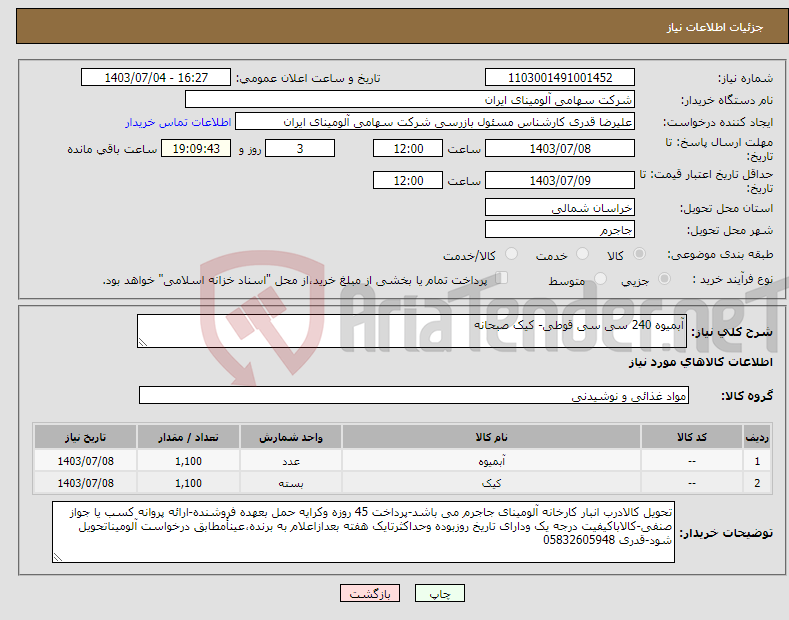This screenshot has height=620, width=789.
Task: Click row number 1 cell
Action: (757, 460)
